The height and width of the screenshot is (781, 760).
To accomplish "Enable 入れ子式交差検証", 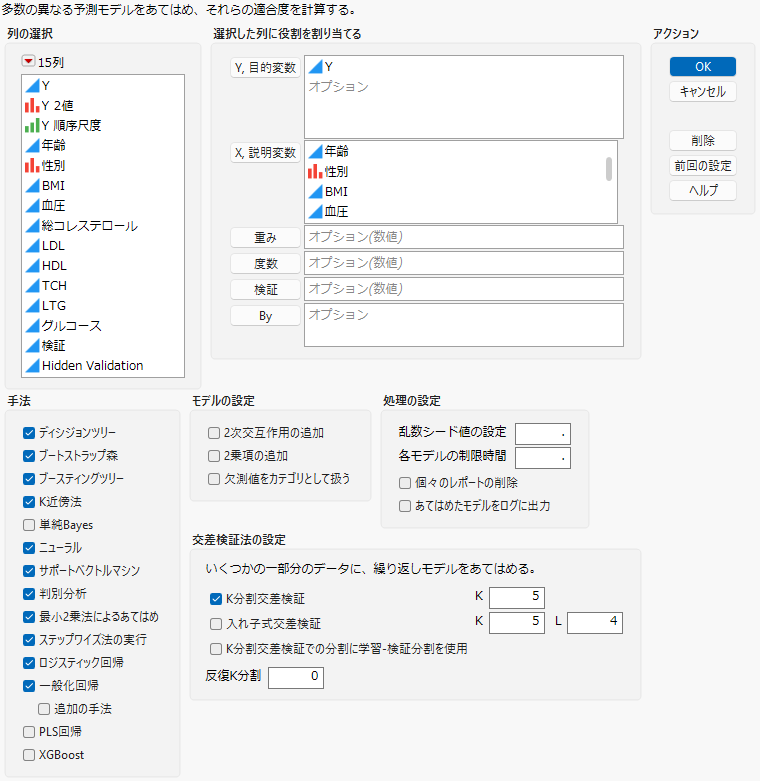I will tap(216, 624).
